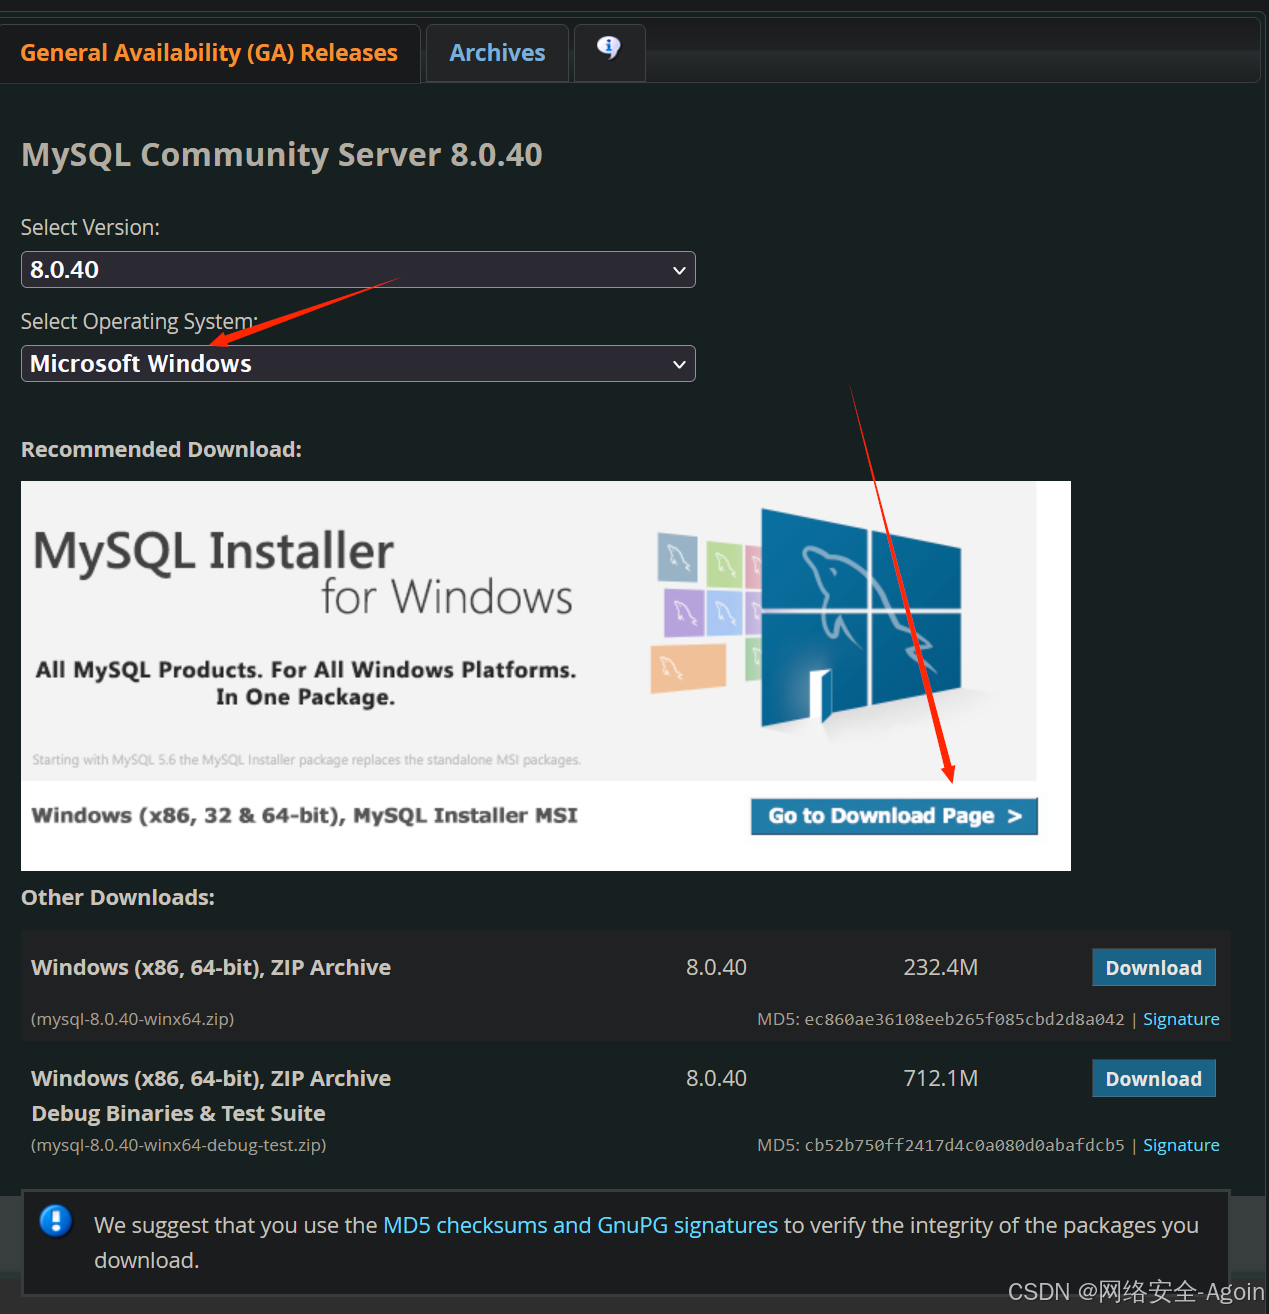The height and width of the screenshot is (1314, 1269).
Task: Click the Recommended Download heading
Action: click(x=161, y=449)
